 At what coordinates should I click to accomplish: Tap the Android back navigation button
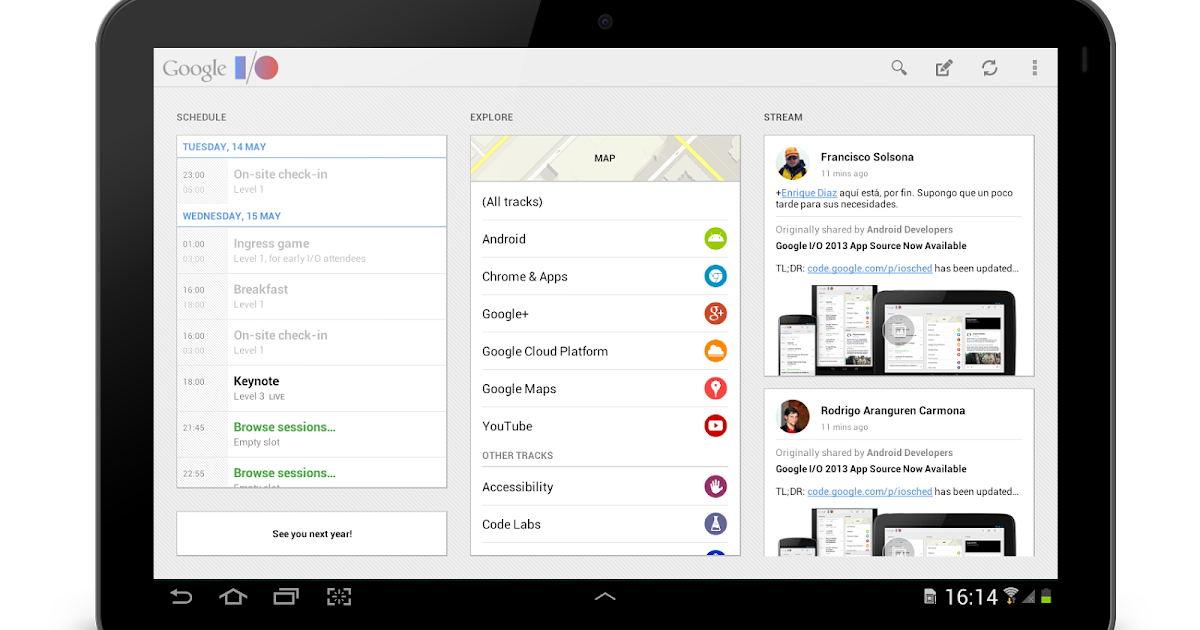click(x=181, y=597)
